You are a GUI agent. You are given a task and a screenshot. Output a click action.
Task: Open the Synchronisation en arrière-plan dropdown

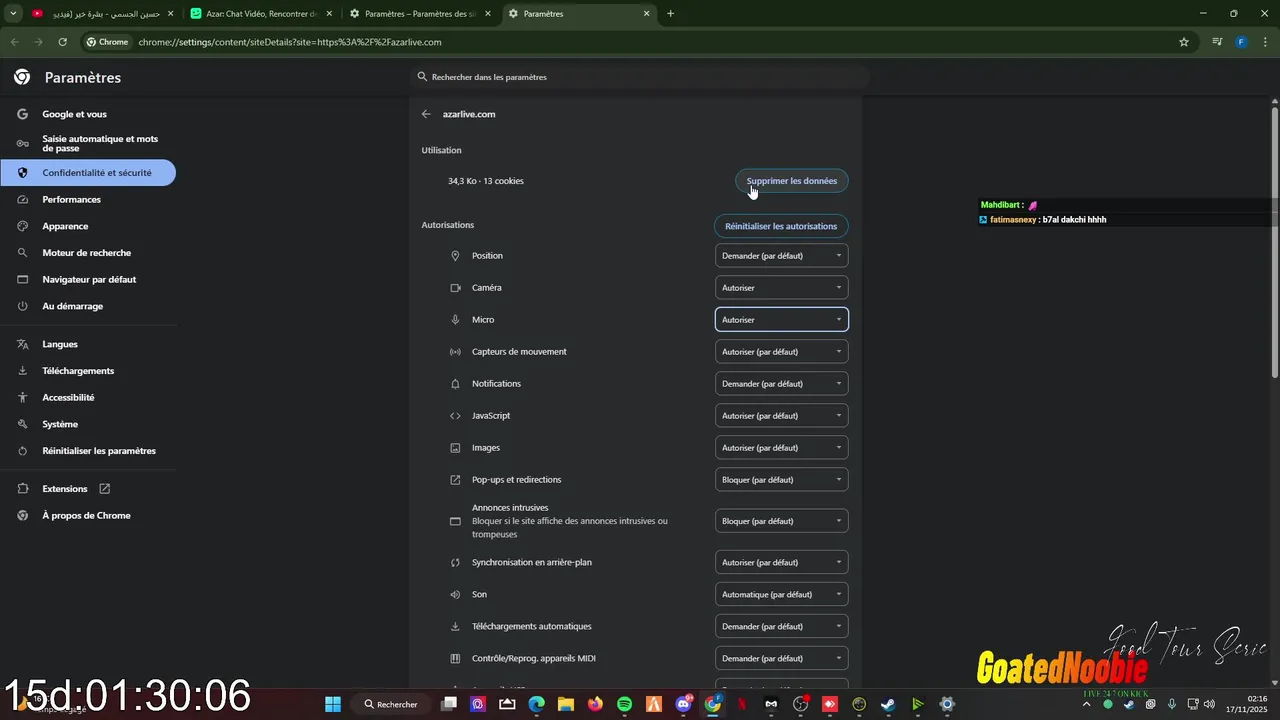tap(782, 562)
